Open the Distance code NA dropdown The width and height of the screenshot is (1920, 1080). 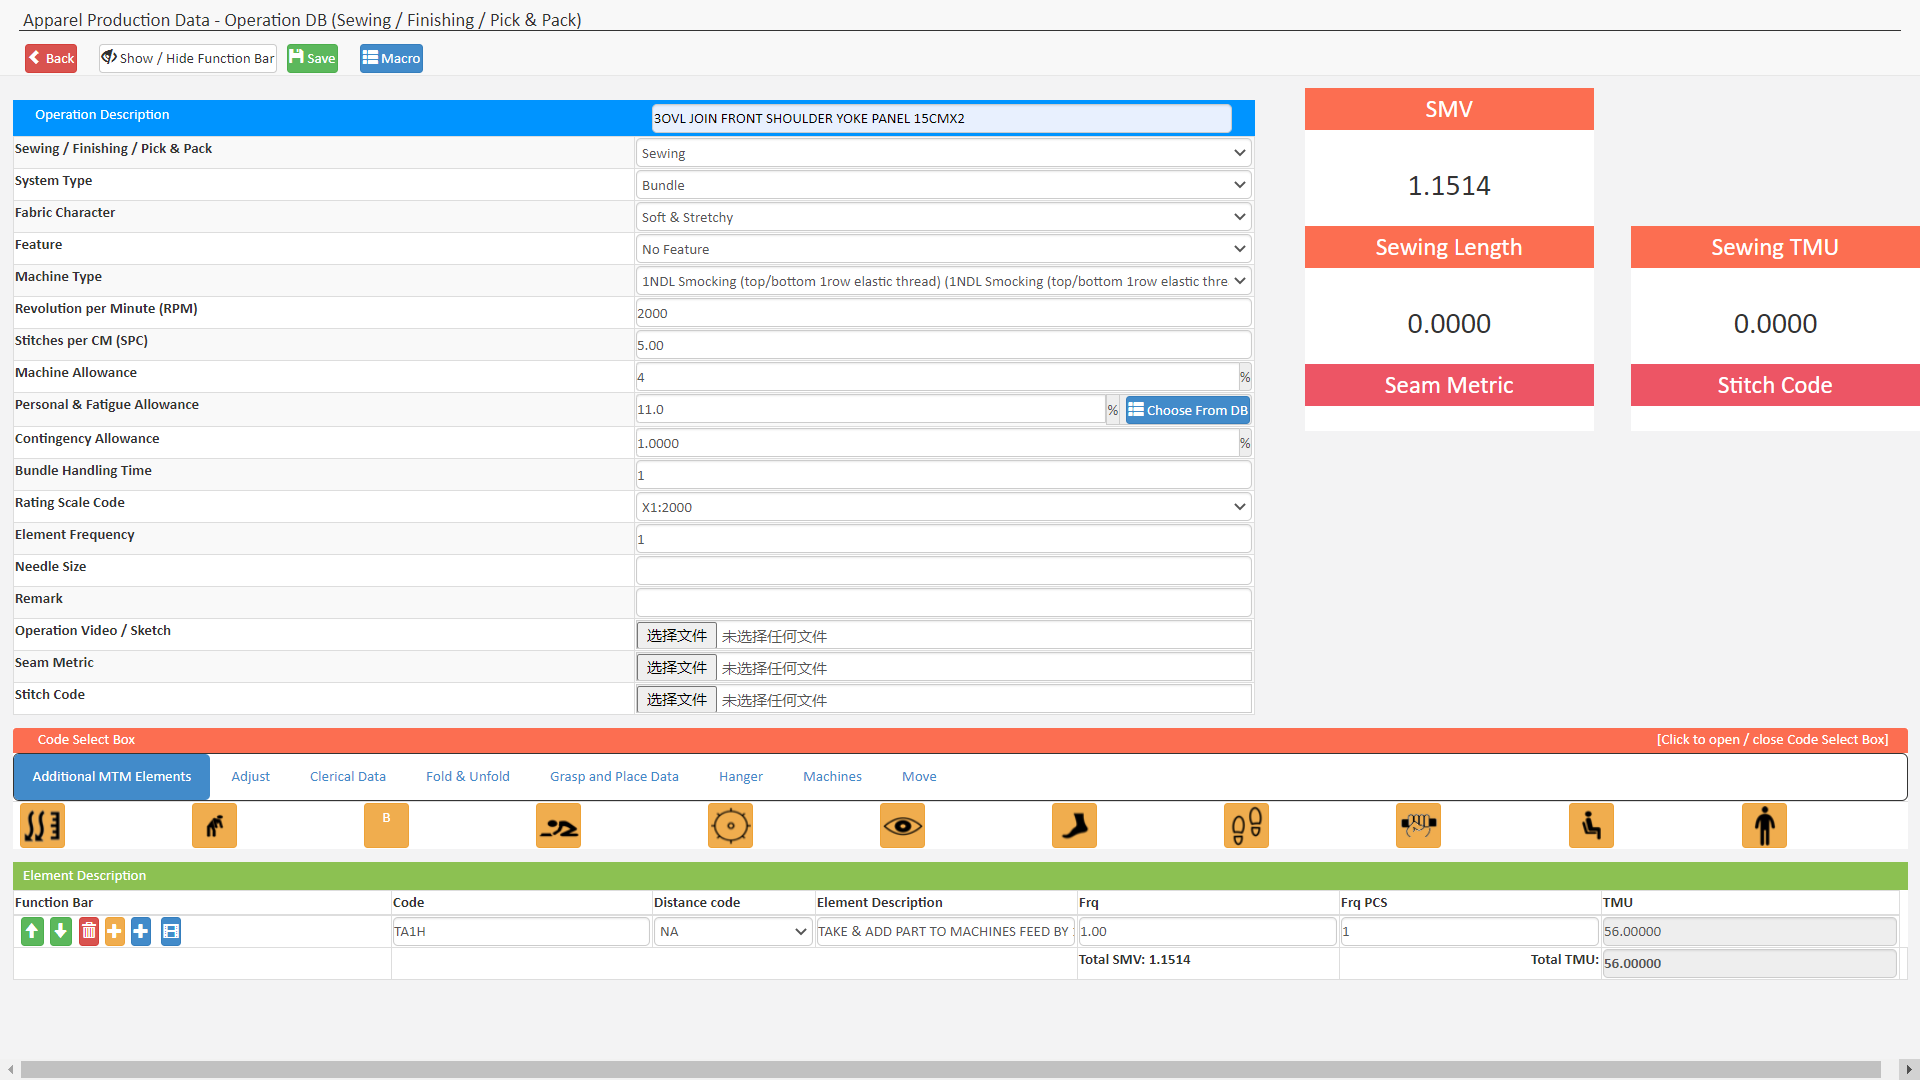732,932
